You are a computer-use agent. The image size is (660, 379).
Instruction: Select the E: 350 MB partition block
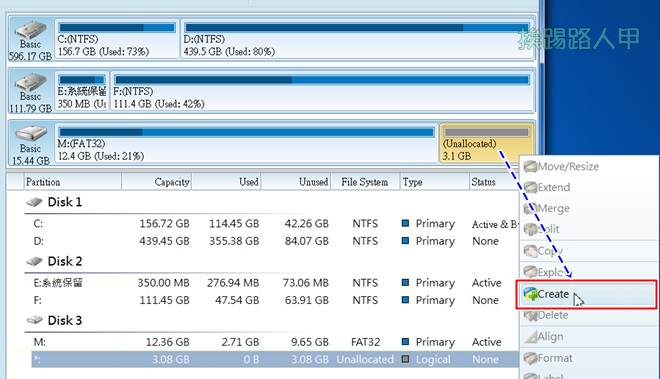click(x=82, y=91)
